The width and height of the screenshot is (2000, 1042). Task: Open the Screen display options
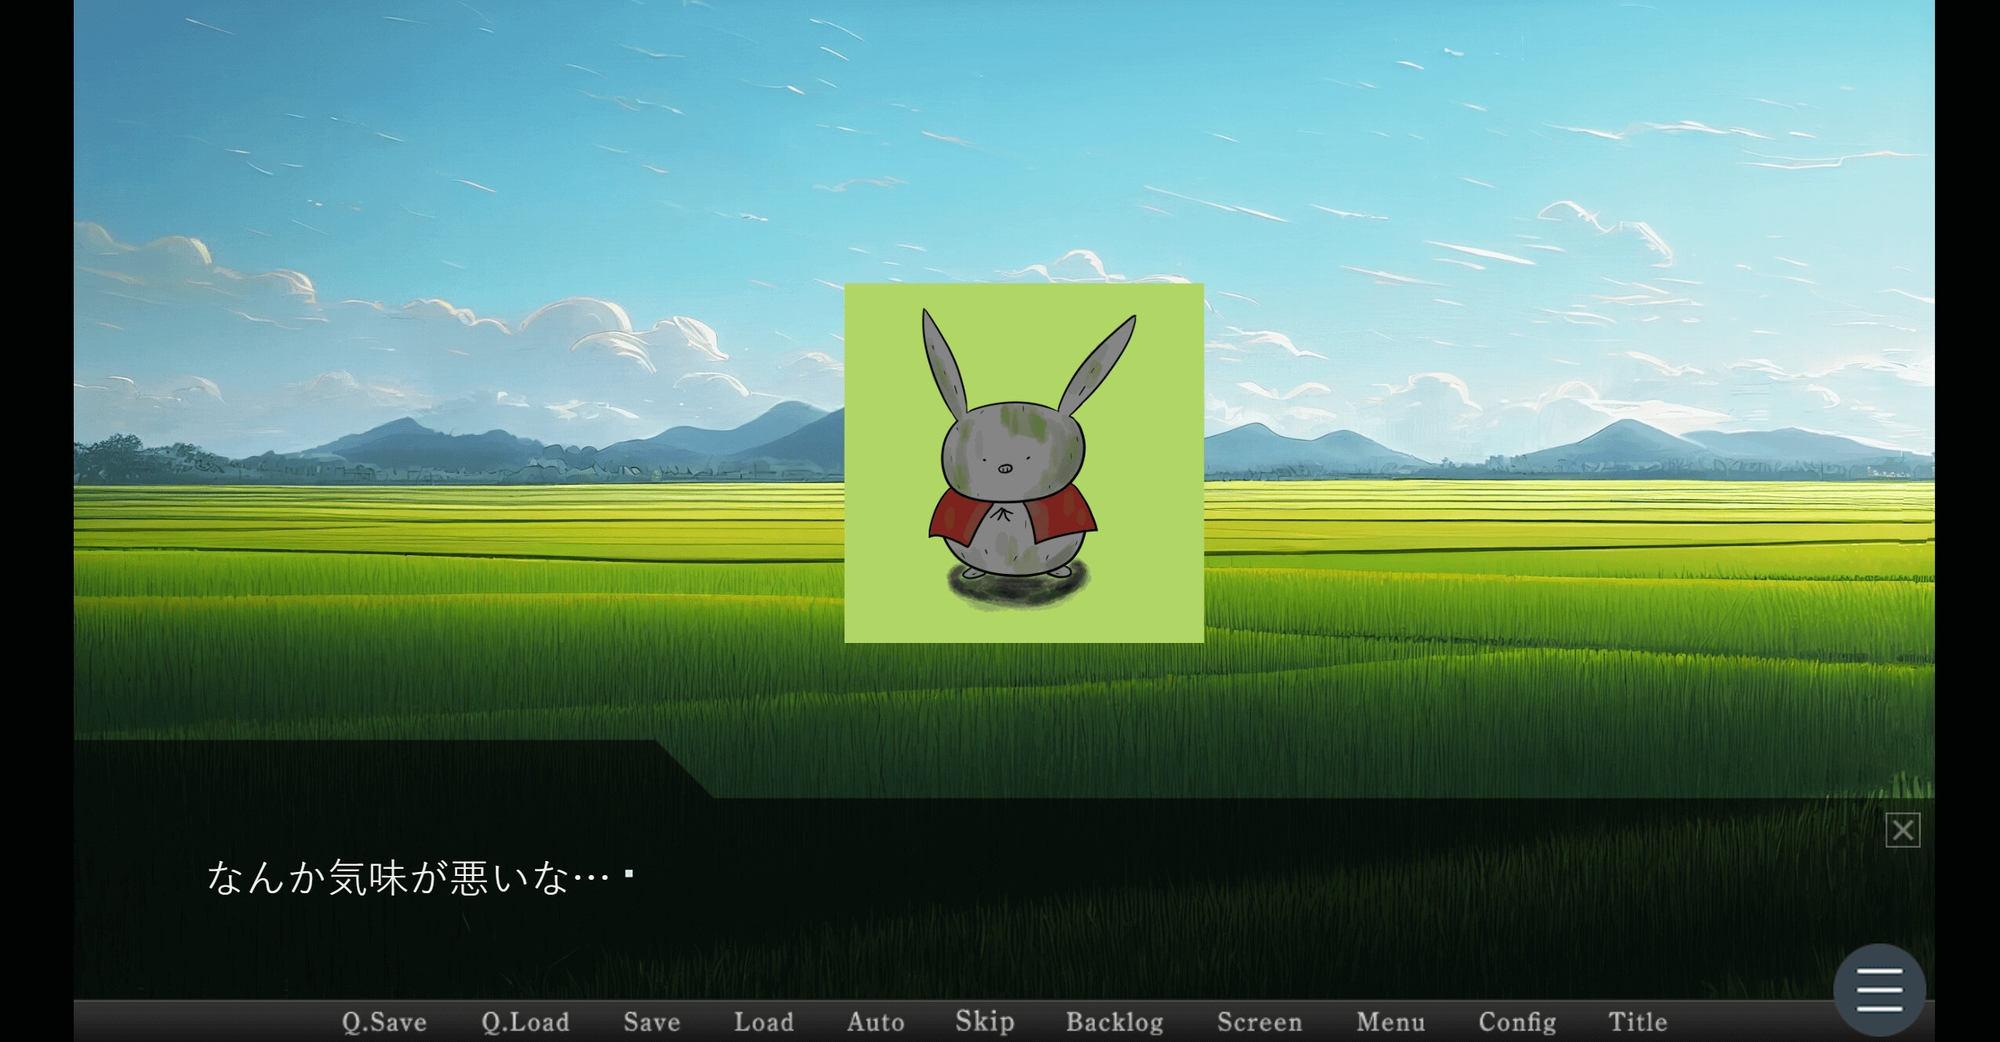[x=1260, y=1021]
